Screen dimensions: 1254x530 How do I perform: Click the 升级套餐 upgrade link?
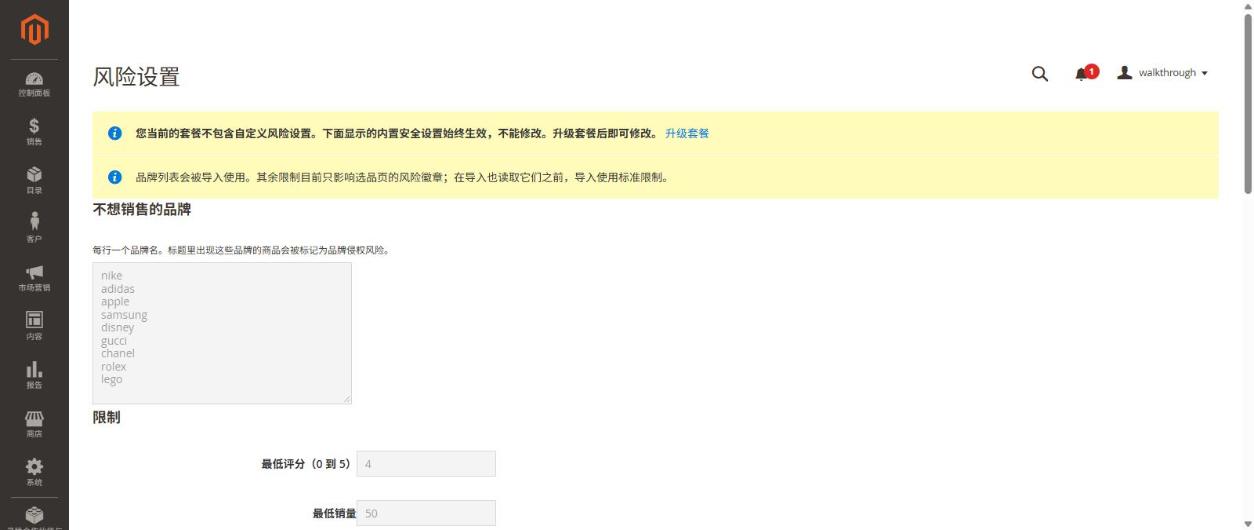tap(687, 133)
